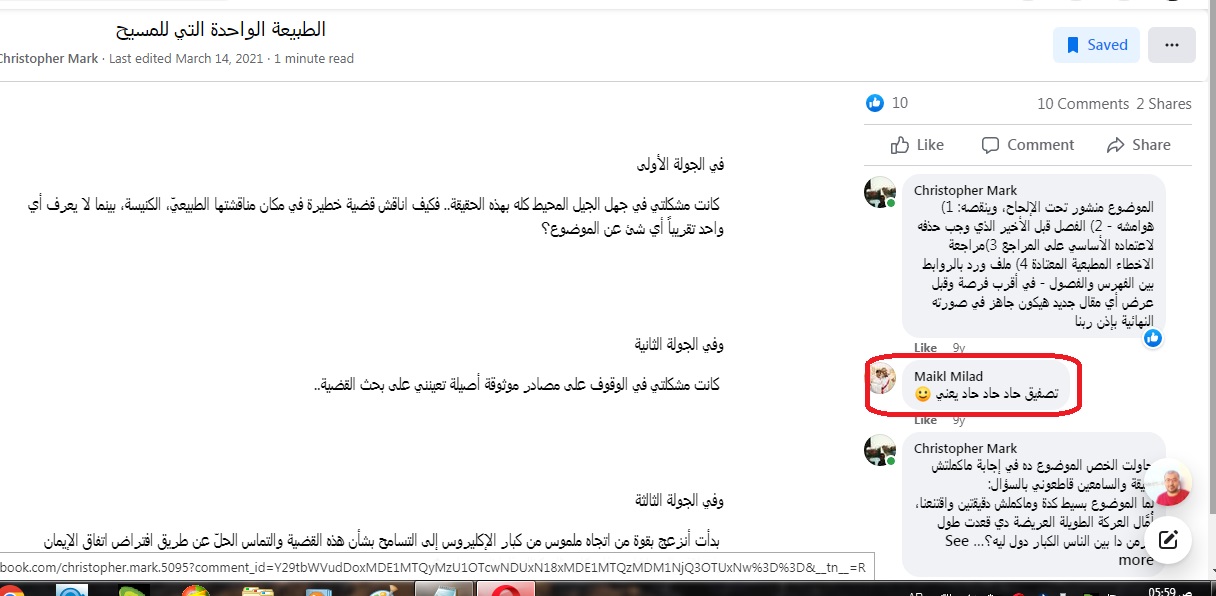Click the Maikl Milad commenter name
This screenshot has width=1216, height=596.
(x=948, y=376)
